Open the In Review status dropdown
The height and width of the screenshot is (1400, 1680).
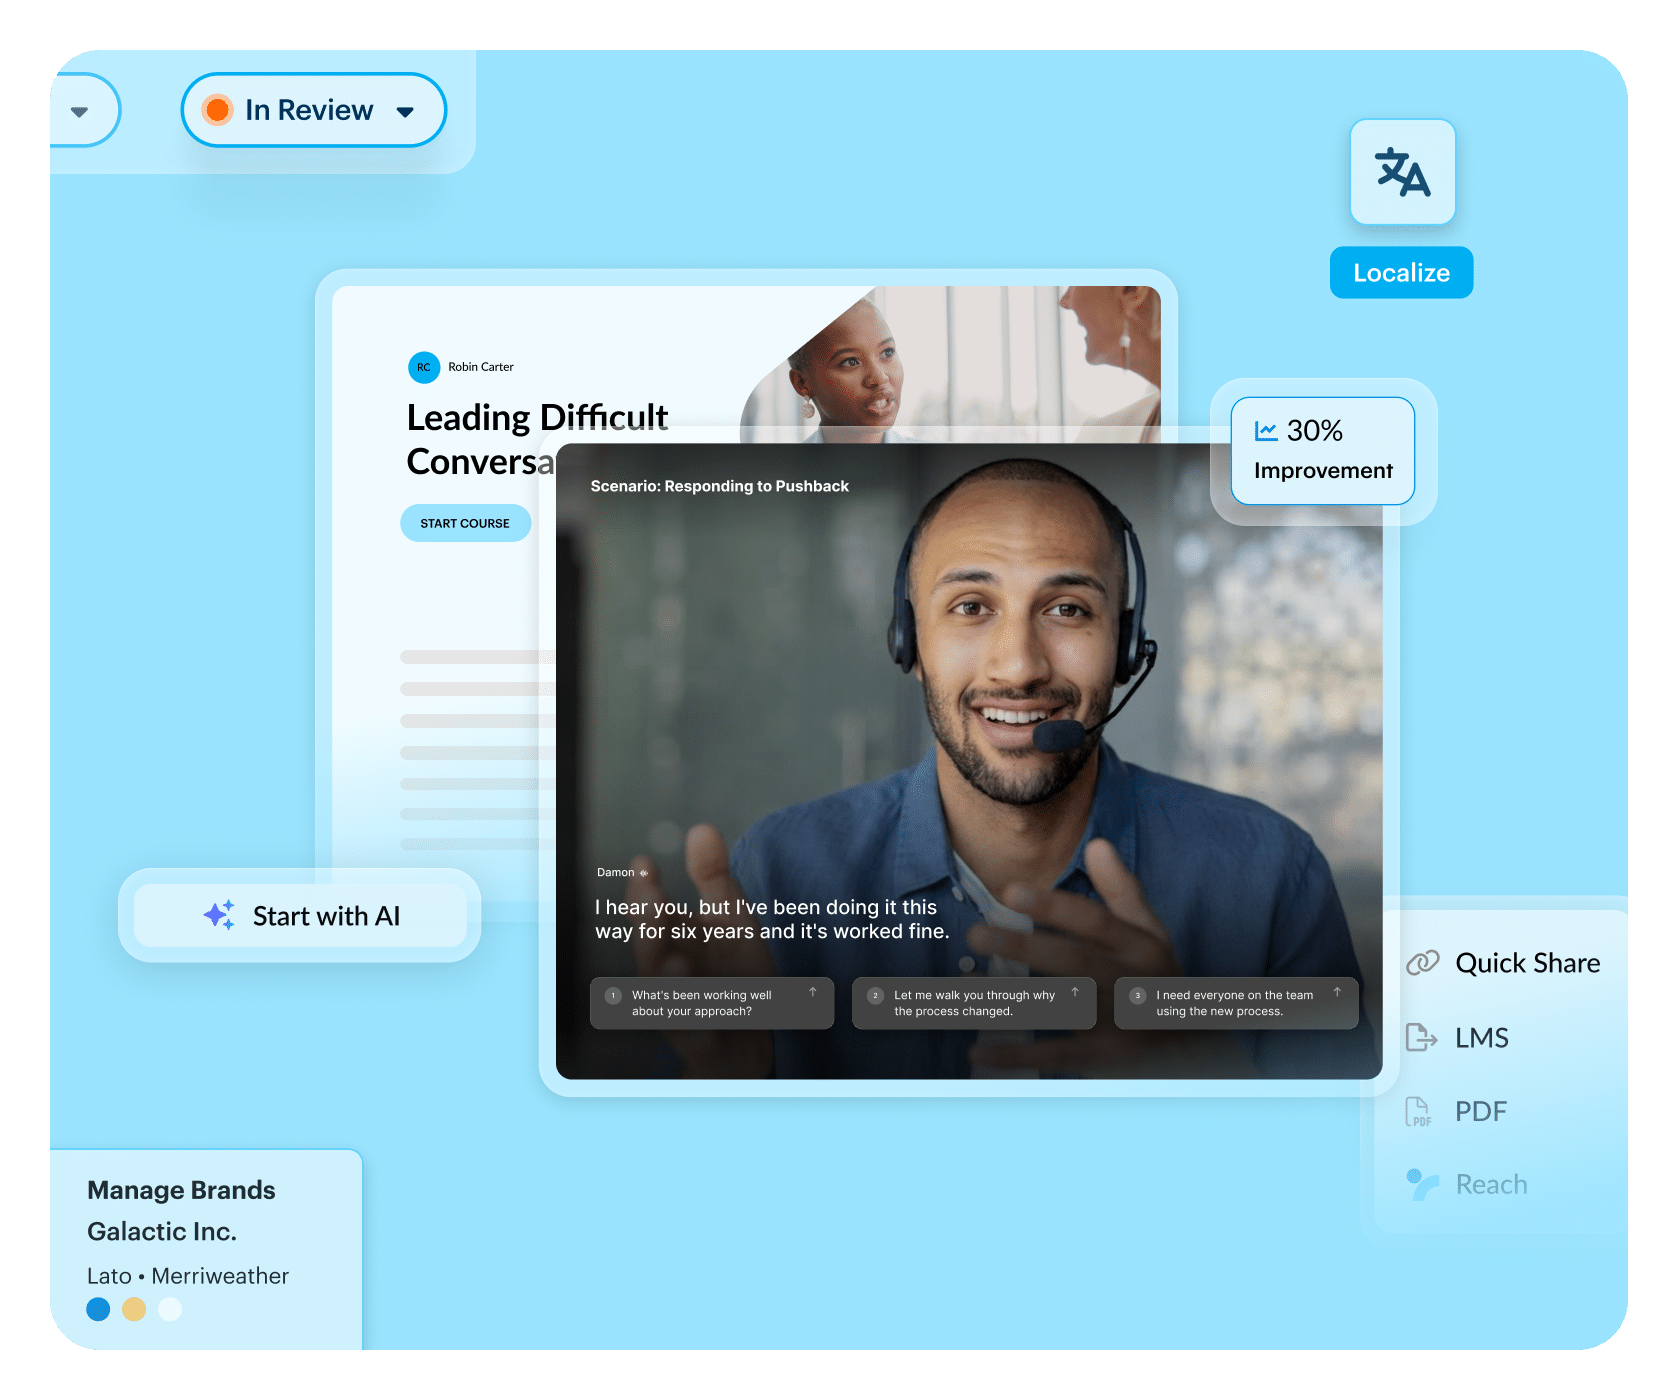313,110
